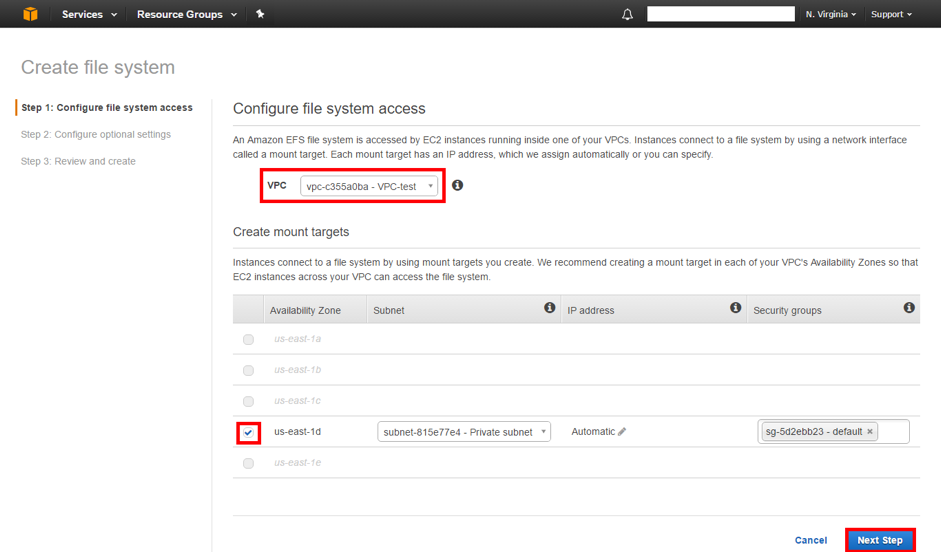
Task: Show info icon in IP address column header
Action: (735, 308)
